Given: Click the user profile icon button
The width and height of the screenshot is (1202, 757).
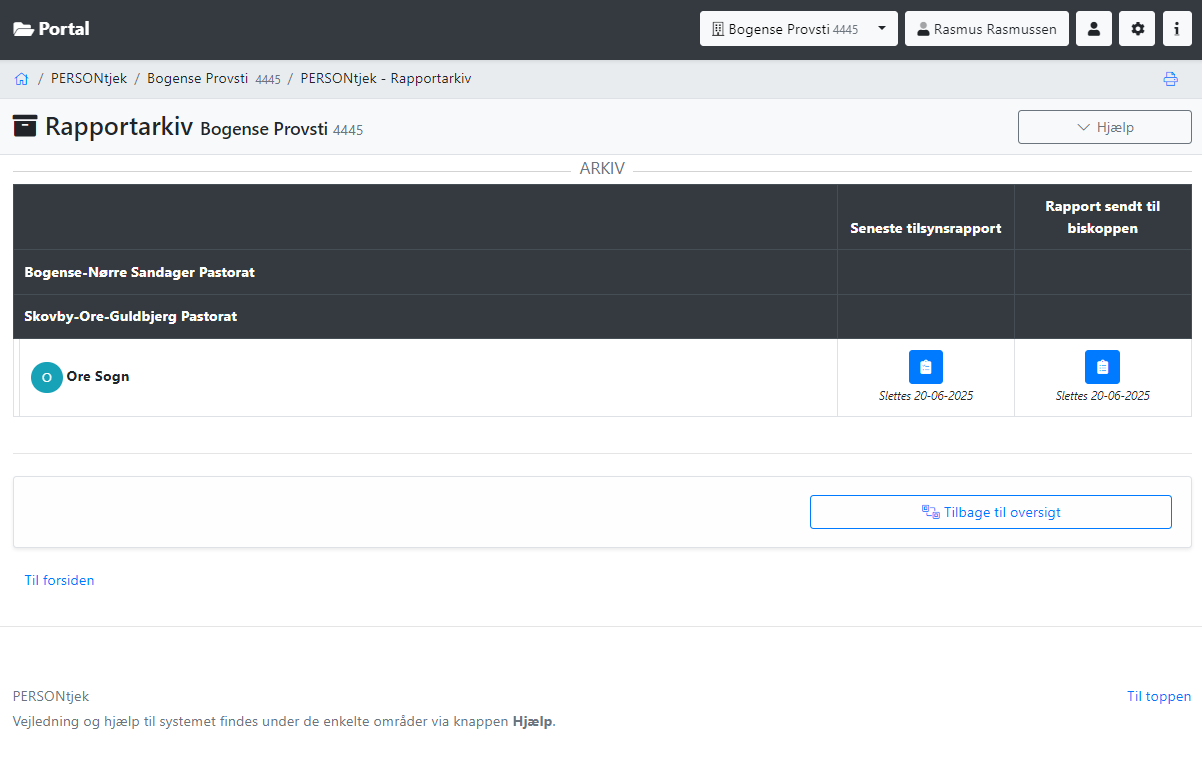Looking at the screenshot, I should [x=1094, y=29].
